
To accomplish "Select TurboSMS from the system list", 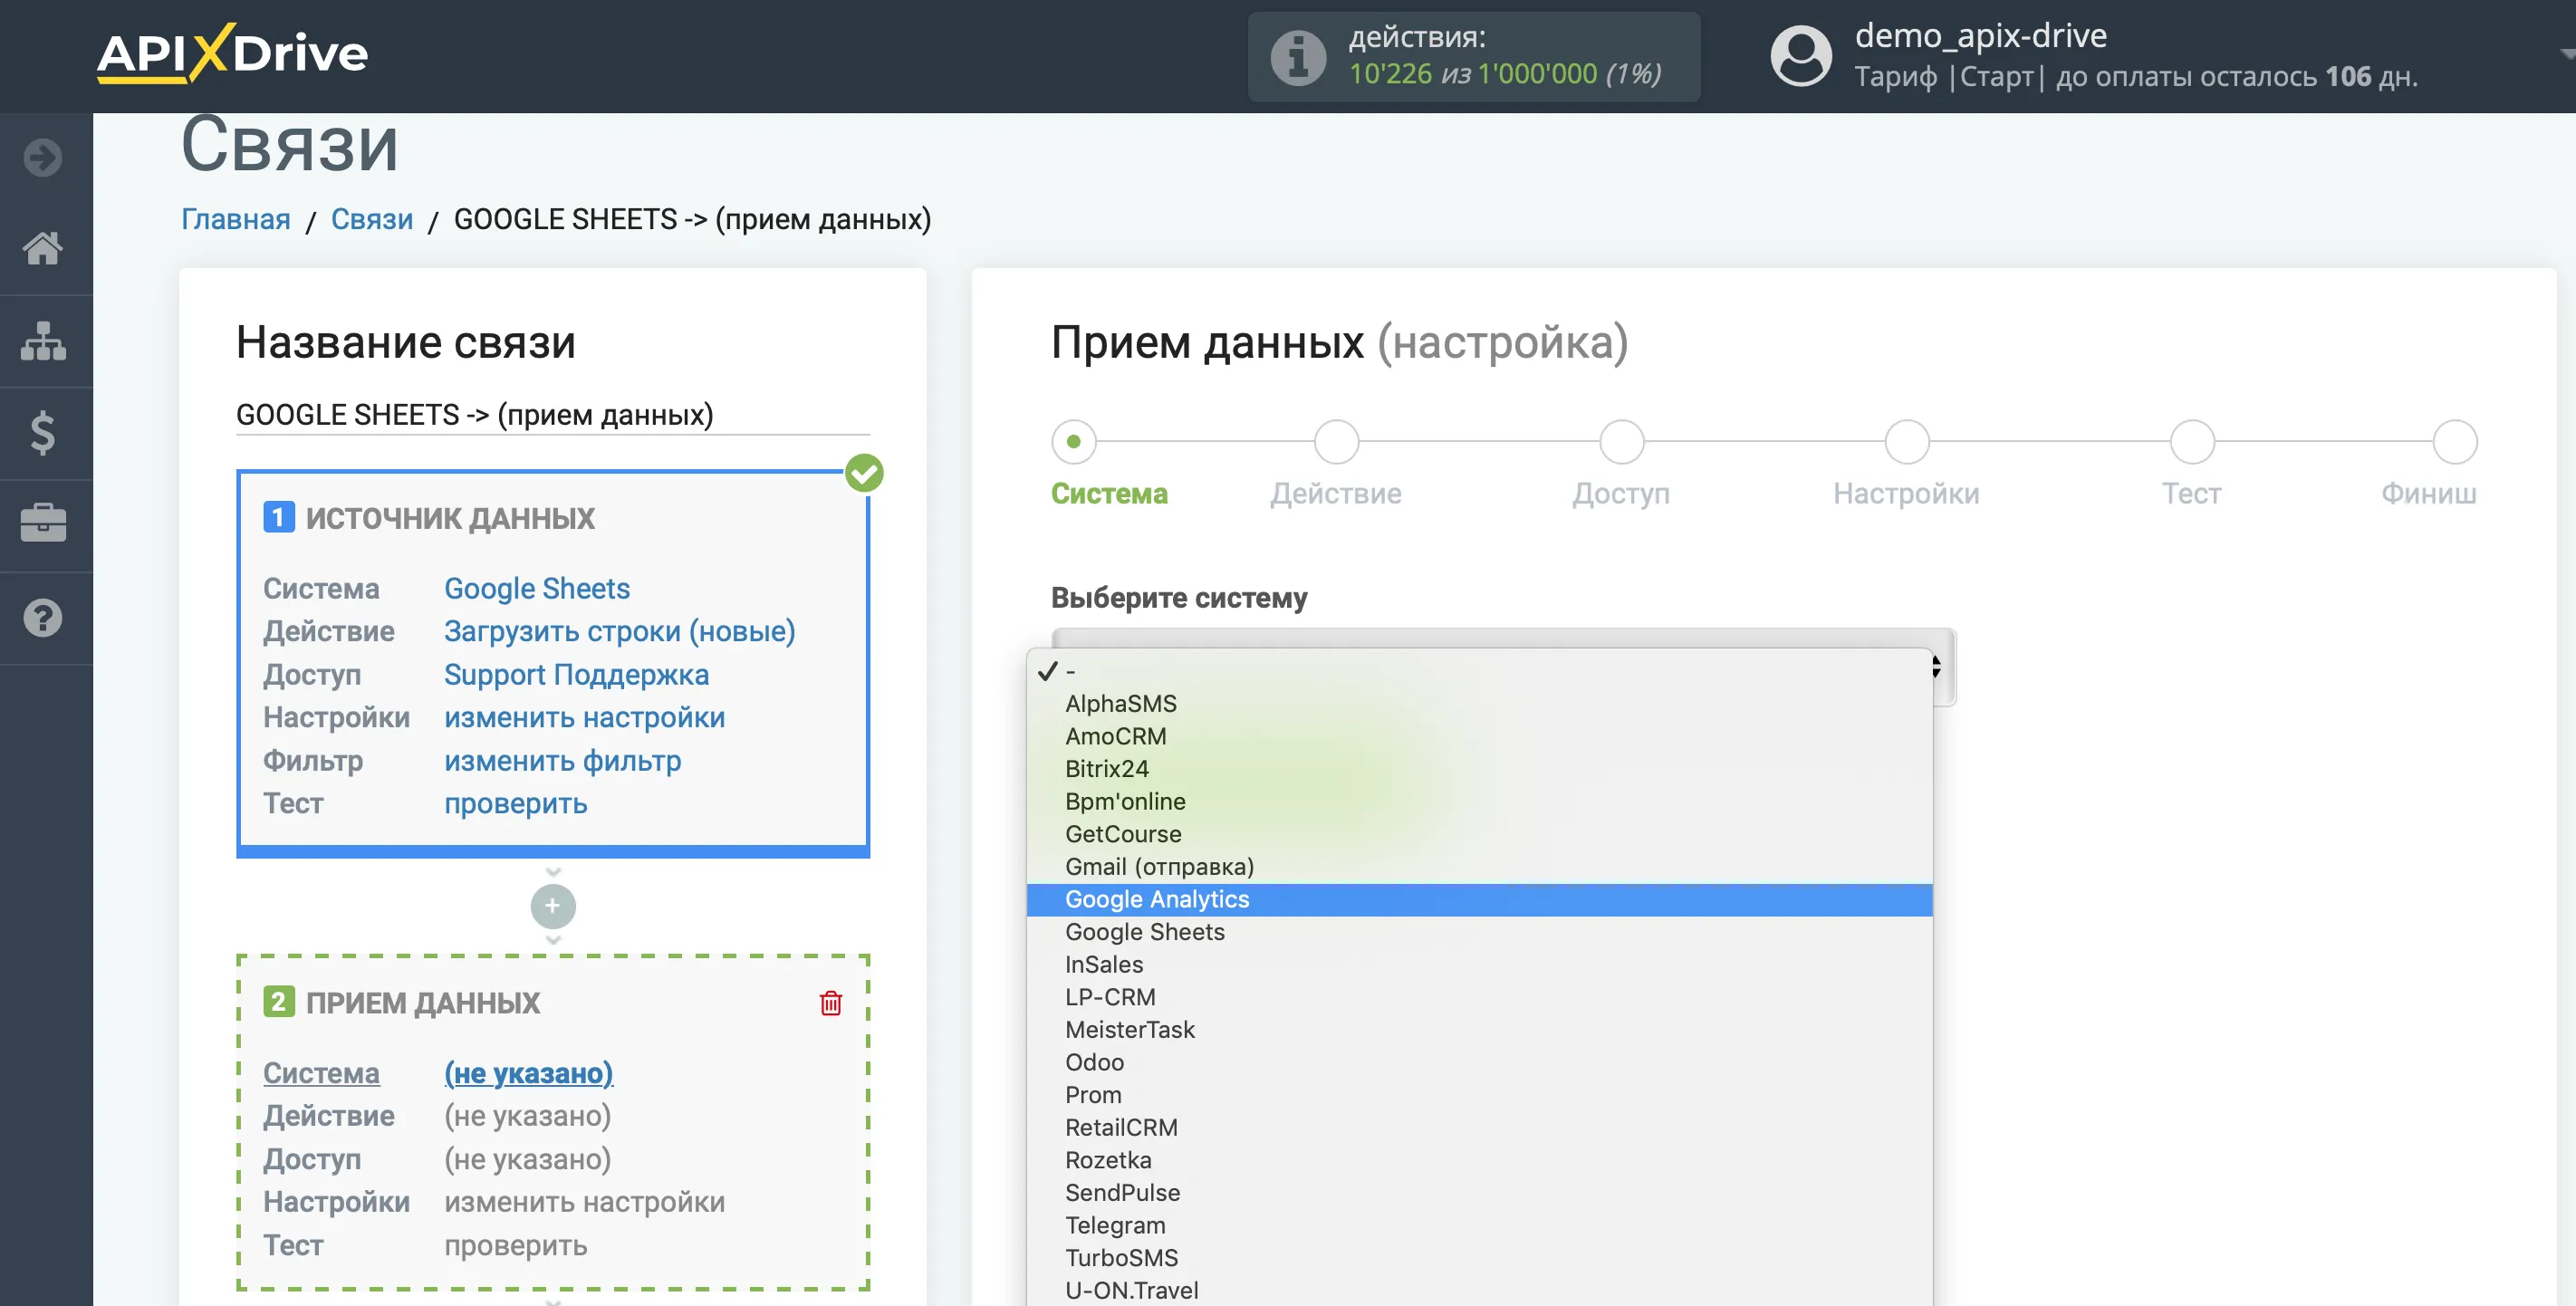I will click(1479, 1258).
